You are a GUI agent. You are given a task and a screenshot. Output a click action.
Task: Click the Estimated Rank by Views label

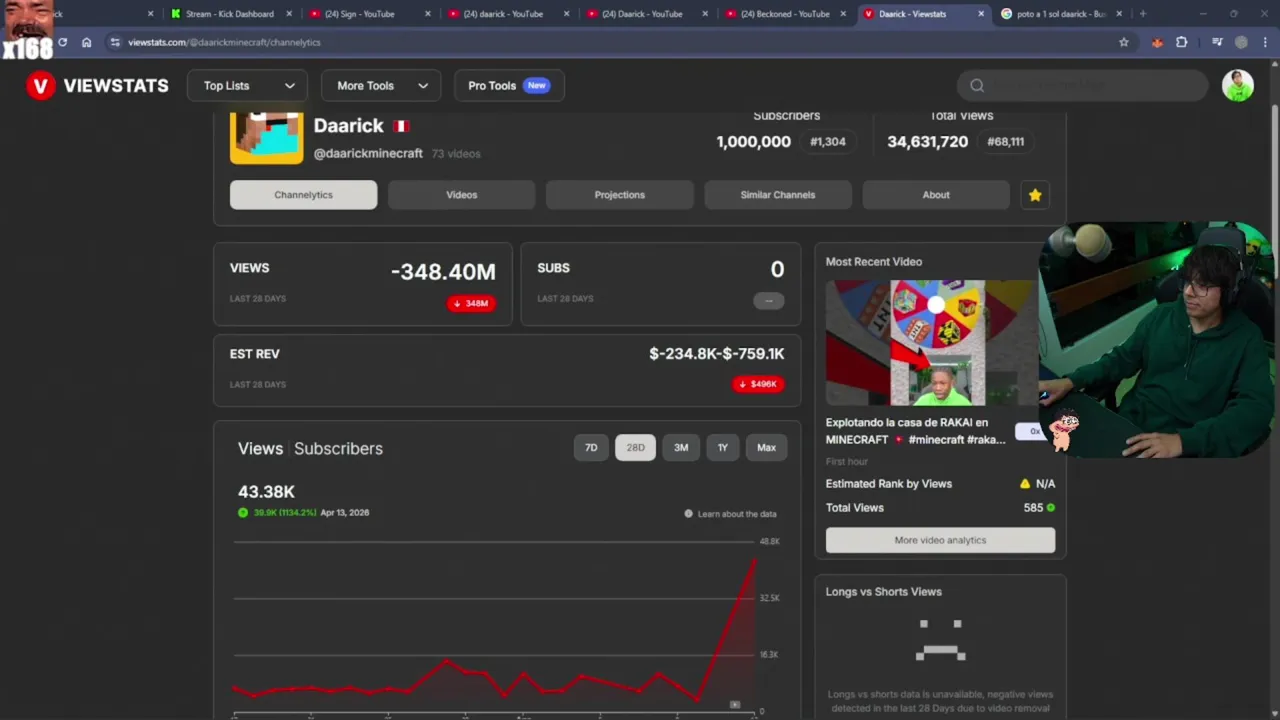tap(888, 484)
